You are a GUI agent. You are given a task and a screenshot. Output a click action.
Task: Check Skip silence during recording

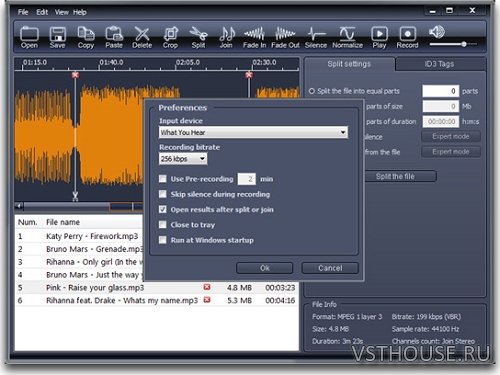[163, 194]
